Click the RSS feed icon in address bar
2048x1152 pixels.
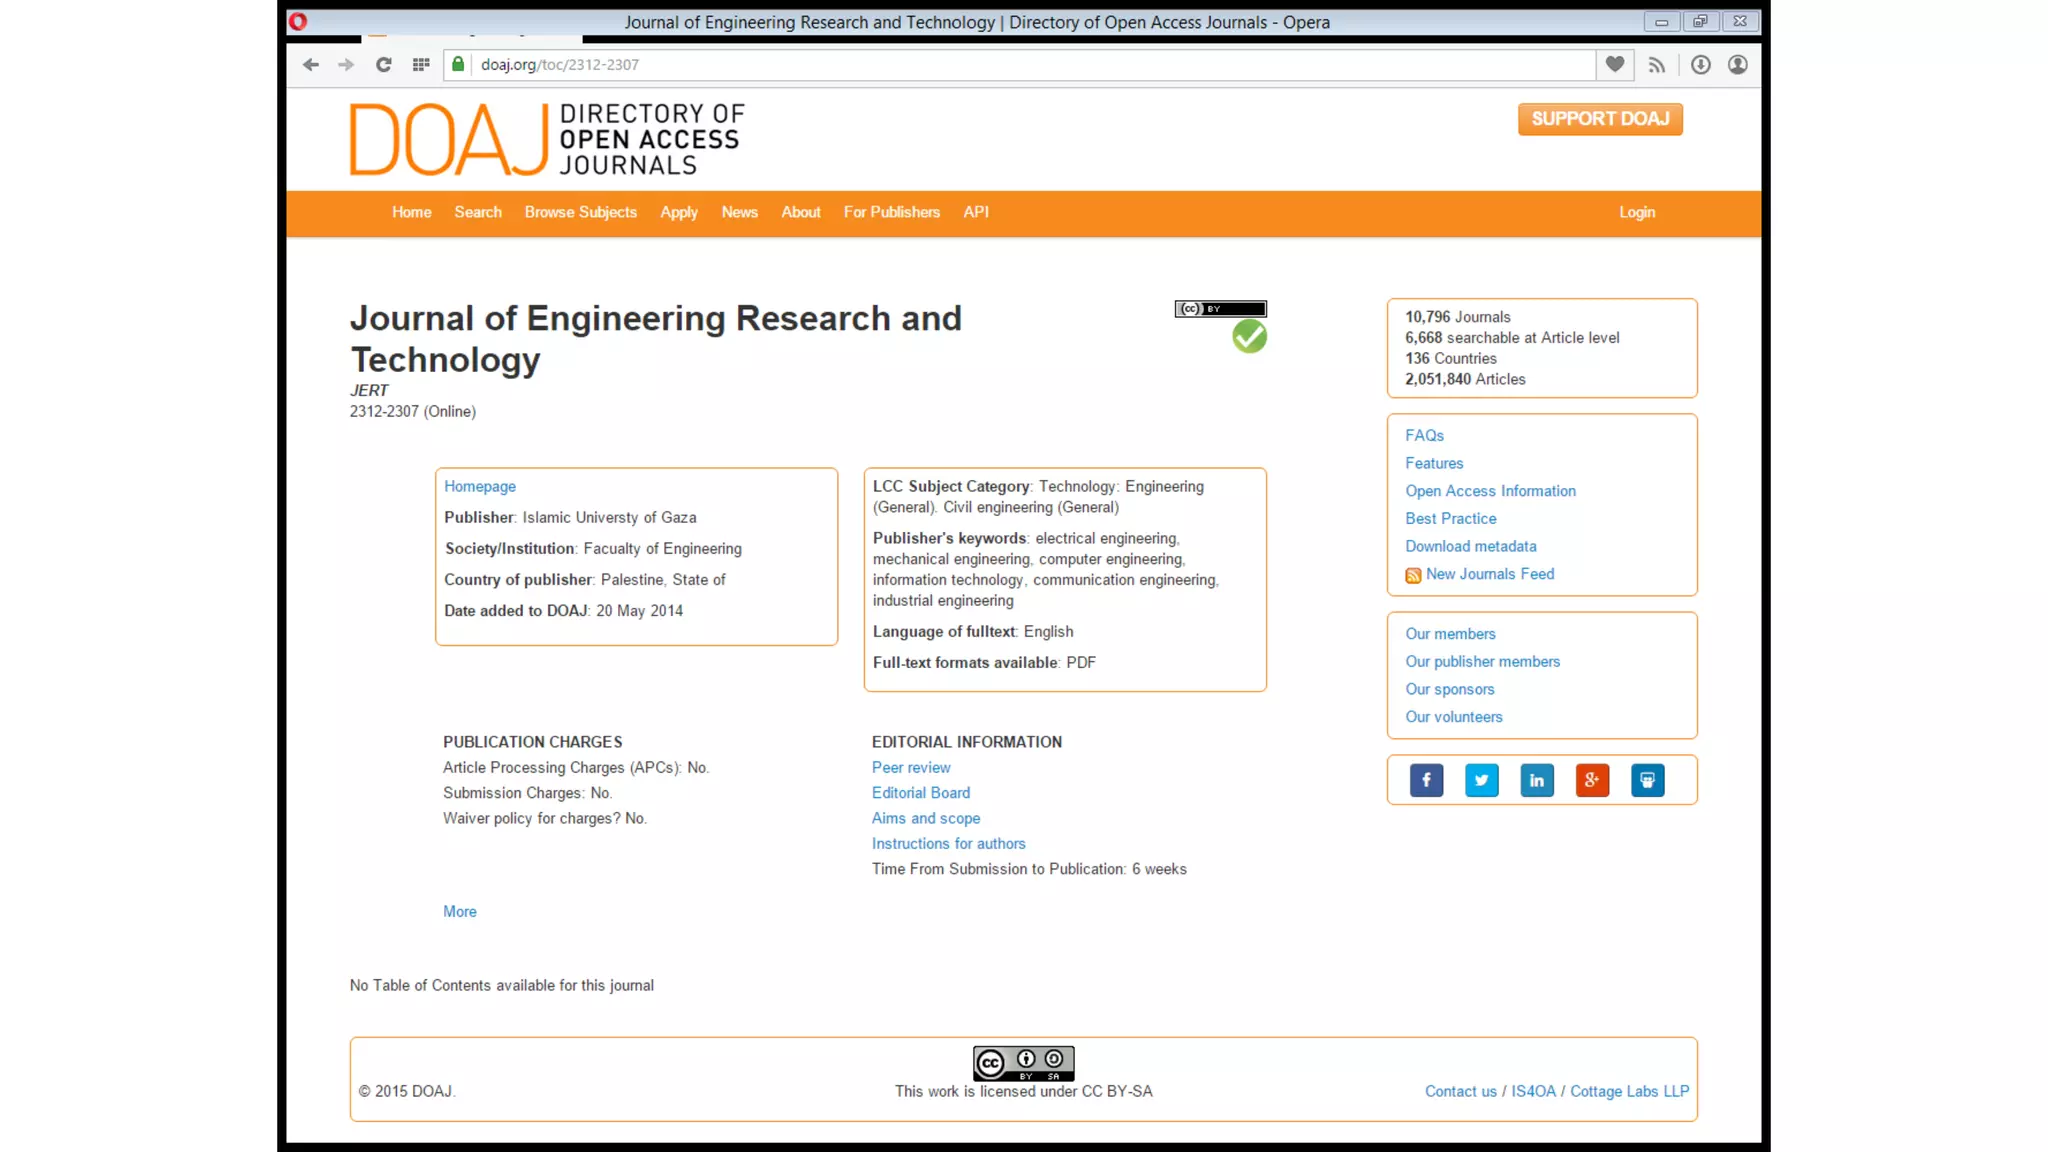[1657, 65]
